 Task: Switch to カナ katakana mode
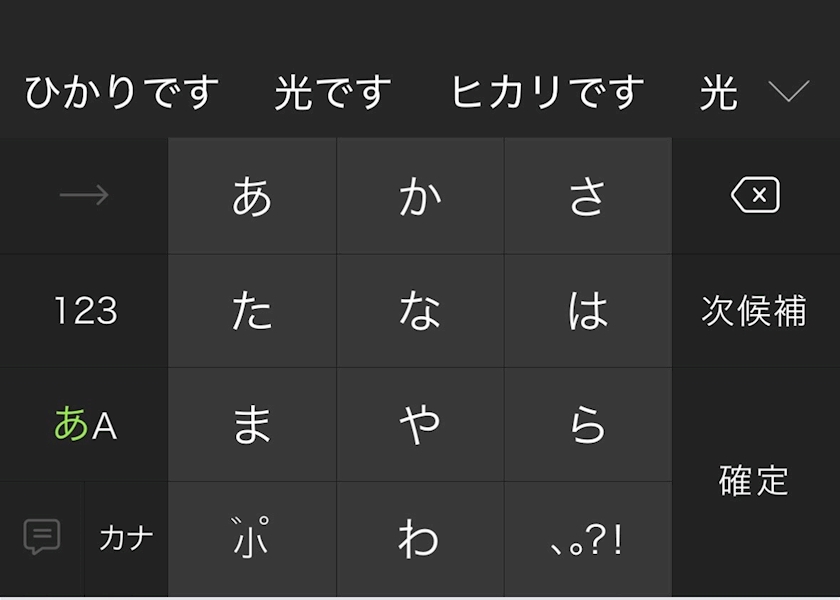(126, 538)
